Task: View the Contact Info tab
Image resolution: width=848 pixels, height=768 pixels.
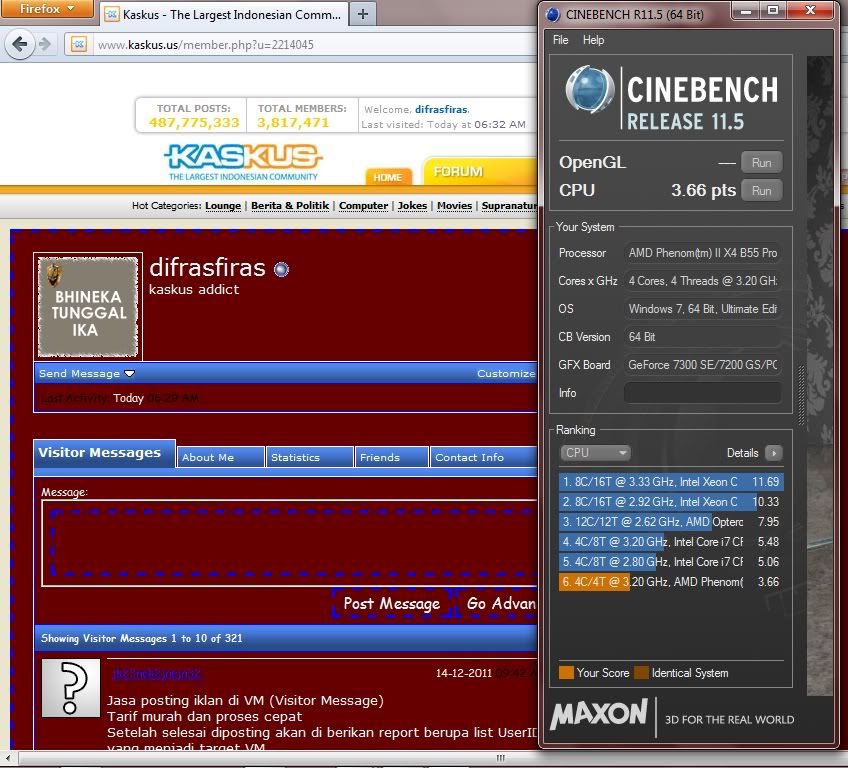Action: [483, 457]
